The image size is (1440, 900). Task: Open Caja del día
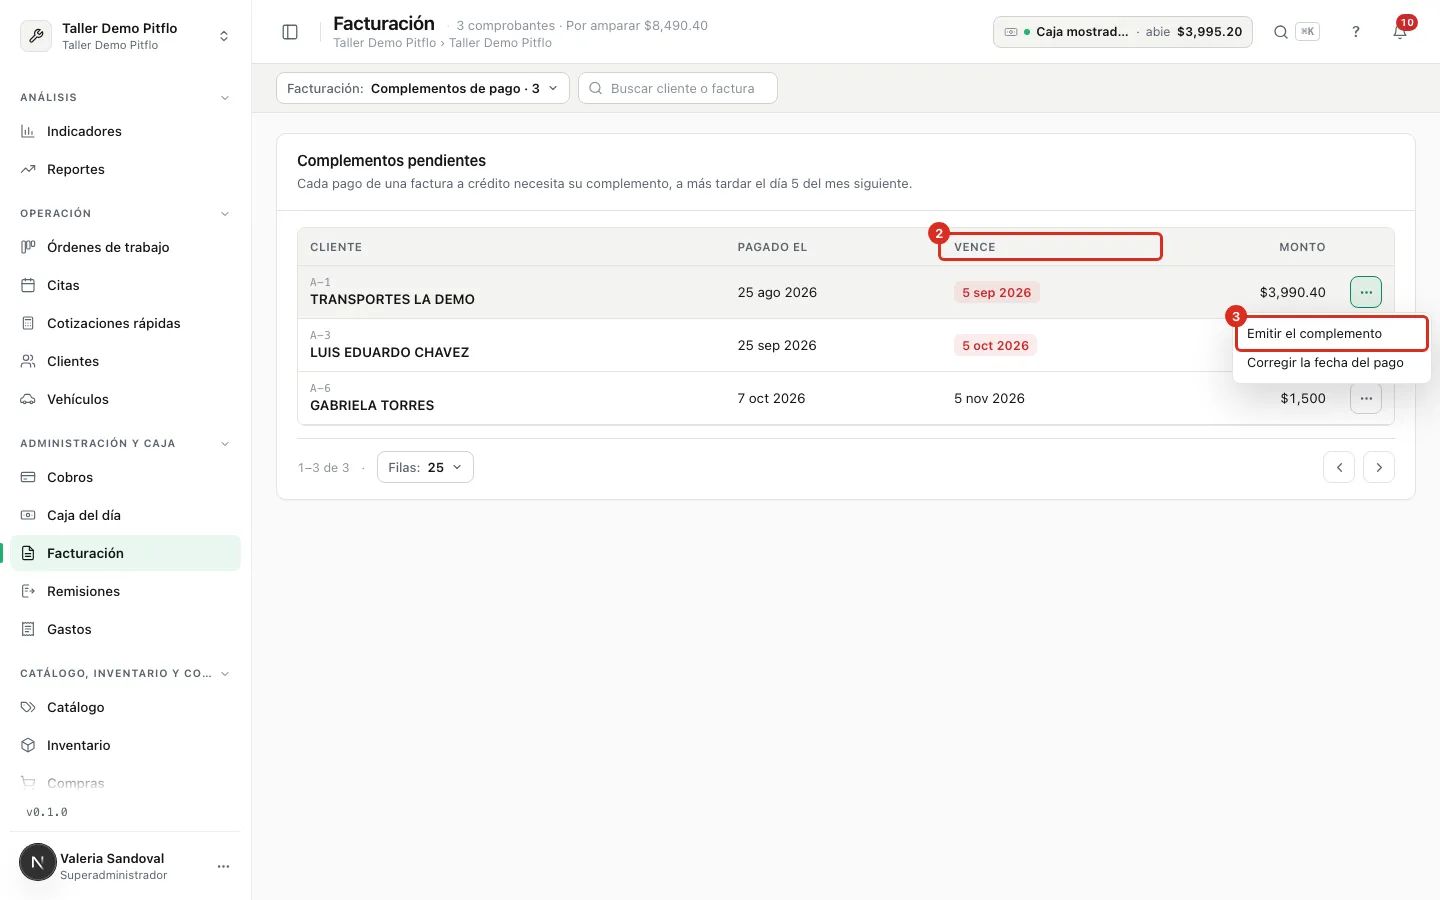click(x=125, y=515)
